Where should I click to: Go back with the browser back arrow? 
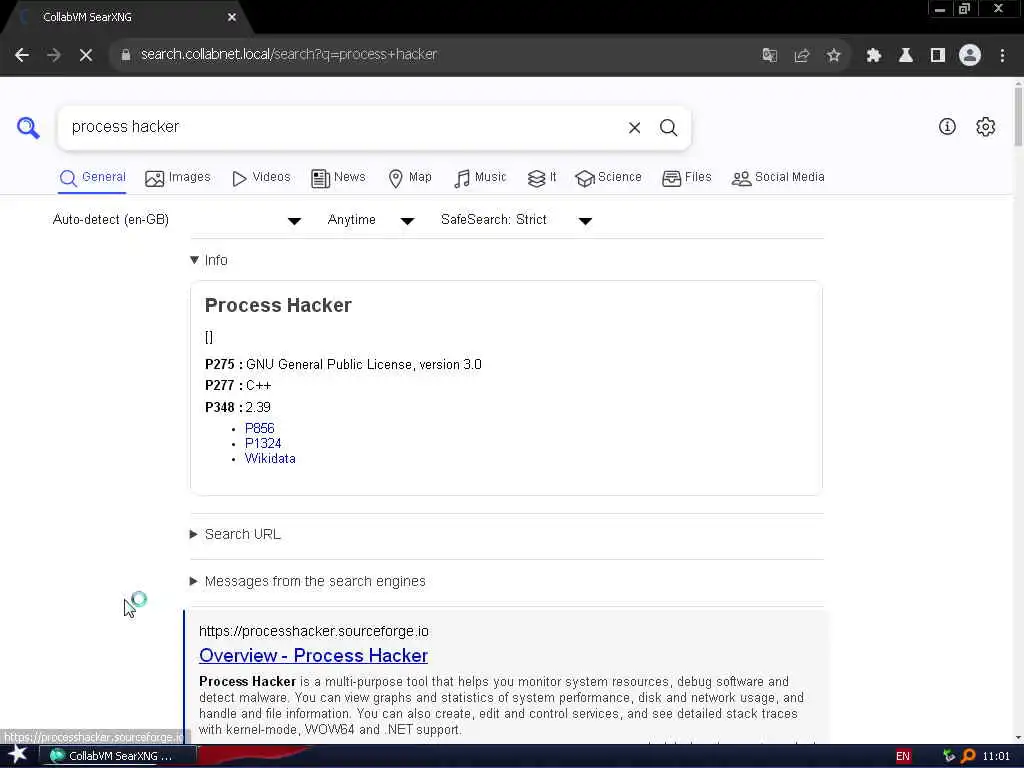tap(22, 55)
